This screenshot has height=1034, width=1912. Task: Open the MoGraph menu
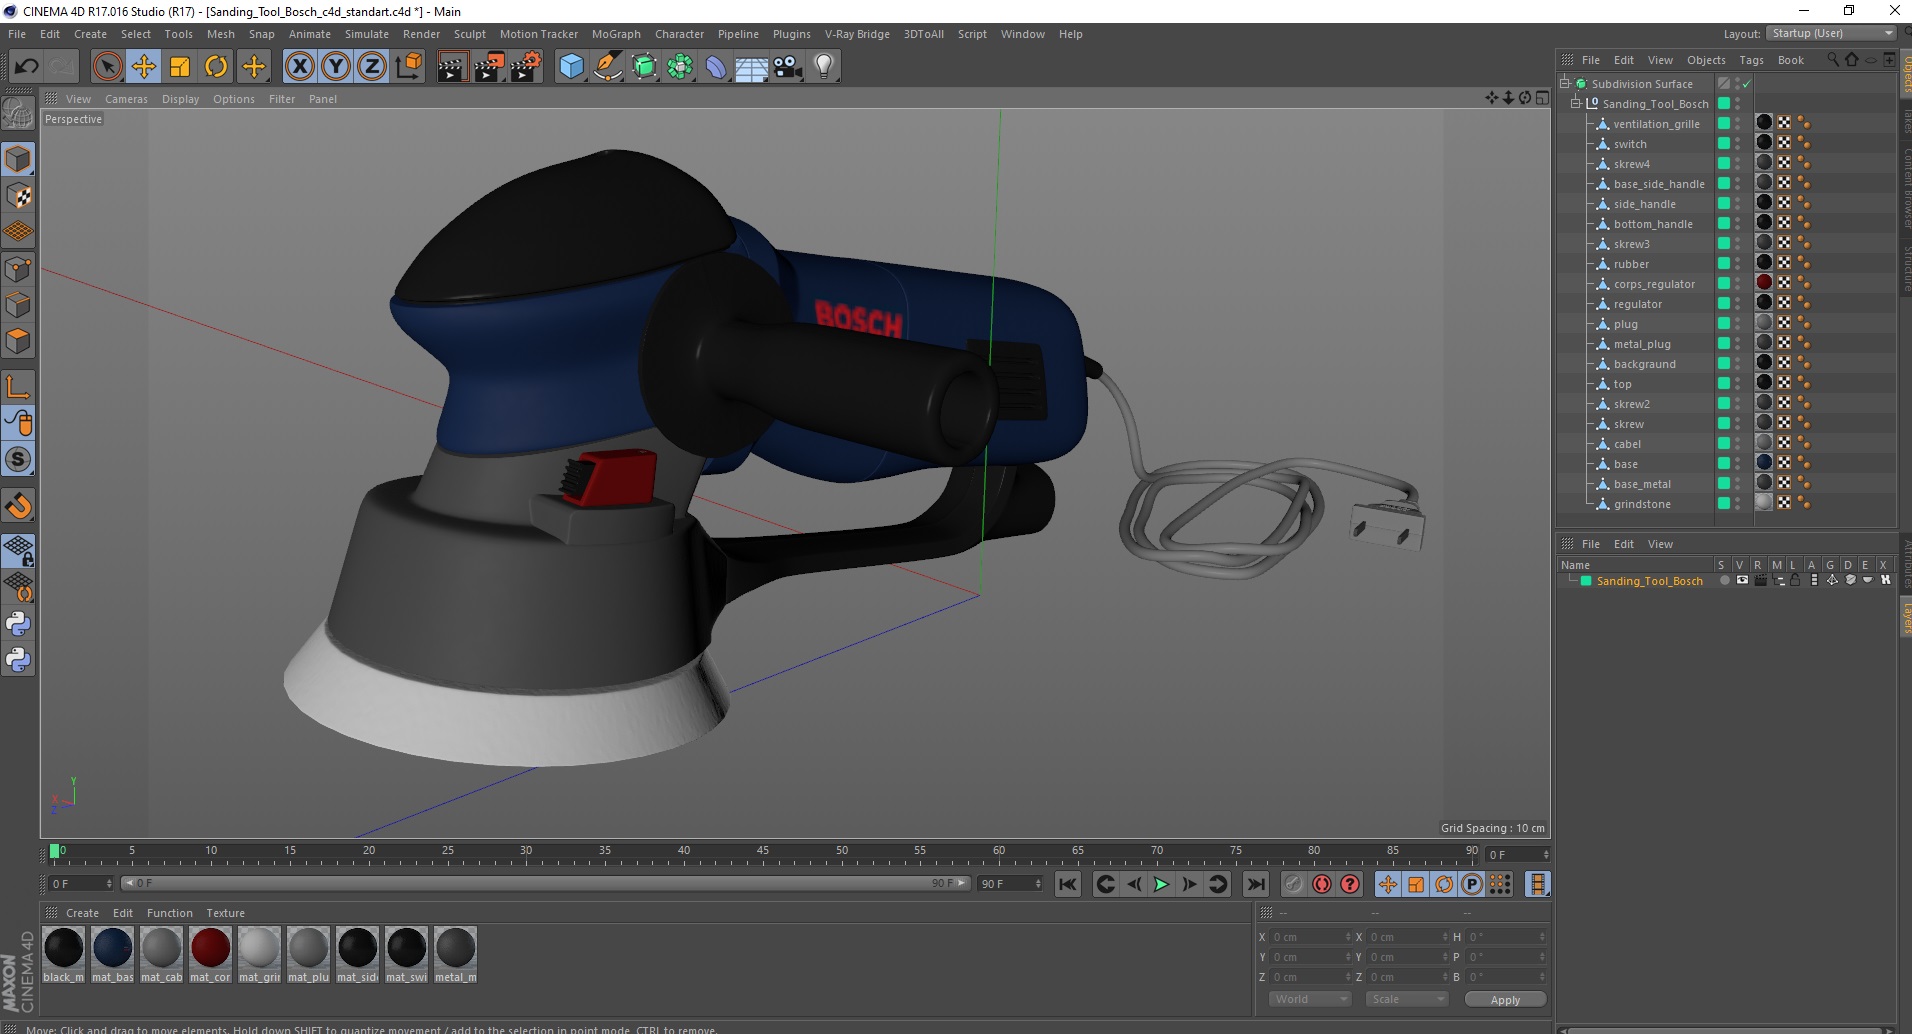[616, 34]
